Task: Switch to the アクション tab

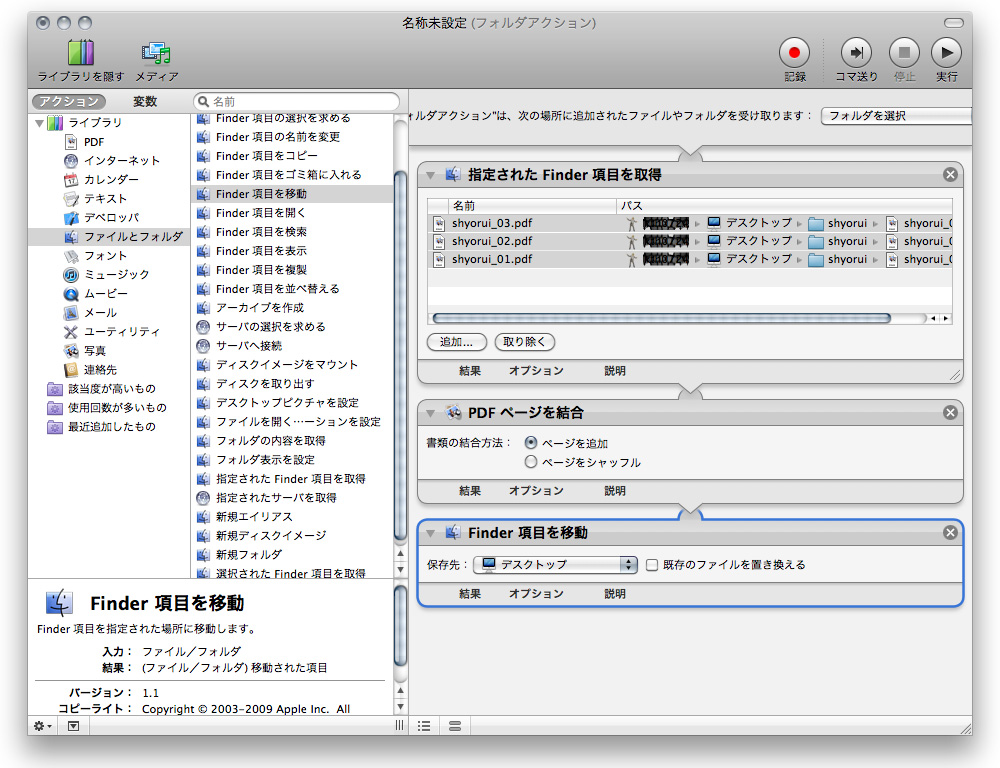Action: point(69,101)
